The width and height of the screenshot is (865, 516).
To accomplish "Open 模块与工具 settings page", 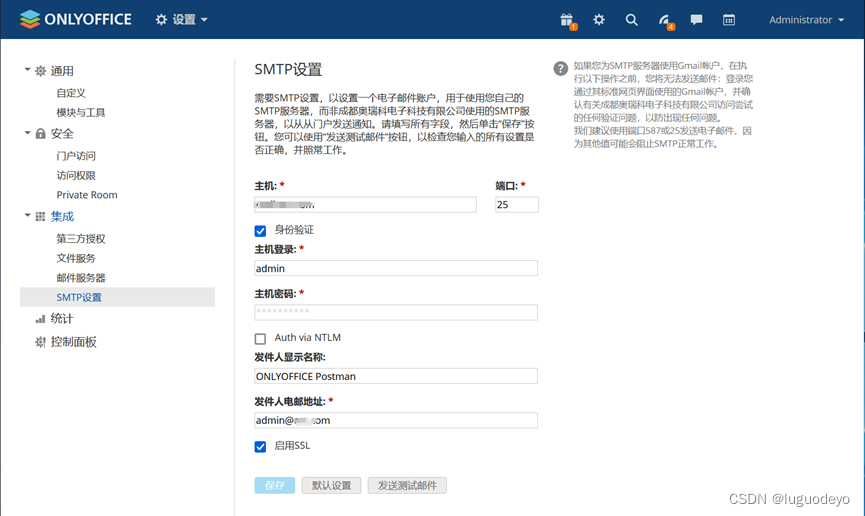I will point(81,113).
